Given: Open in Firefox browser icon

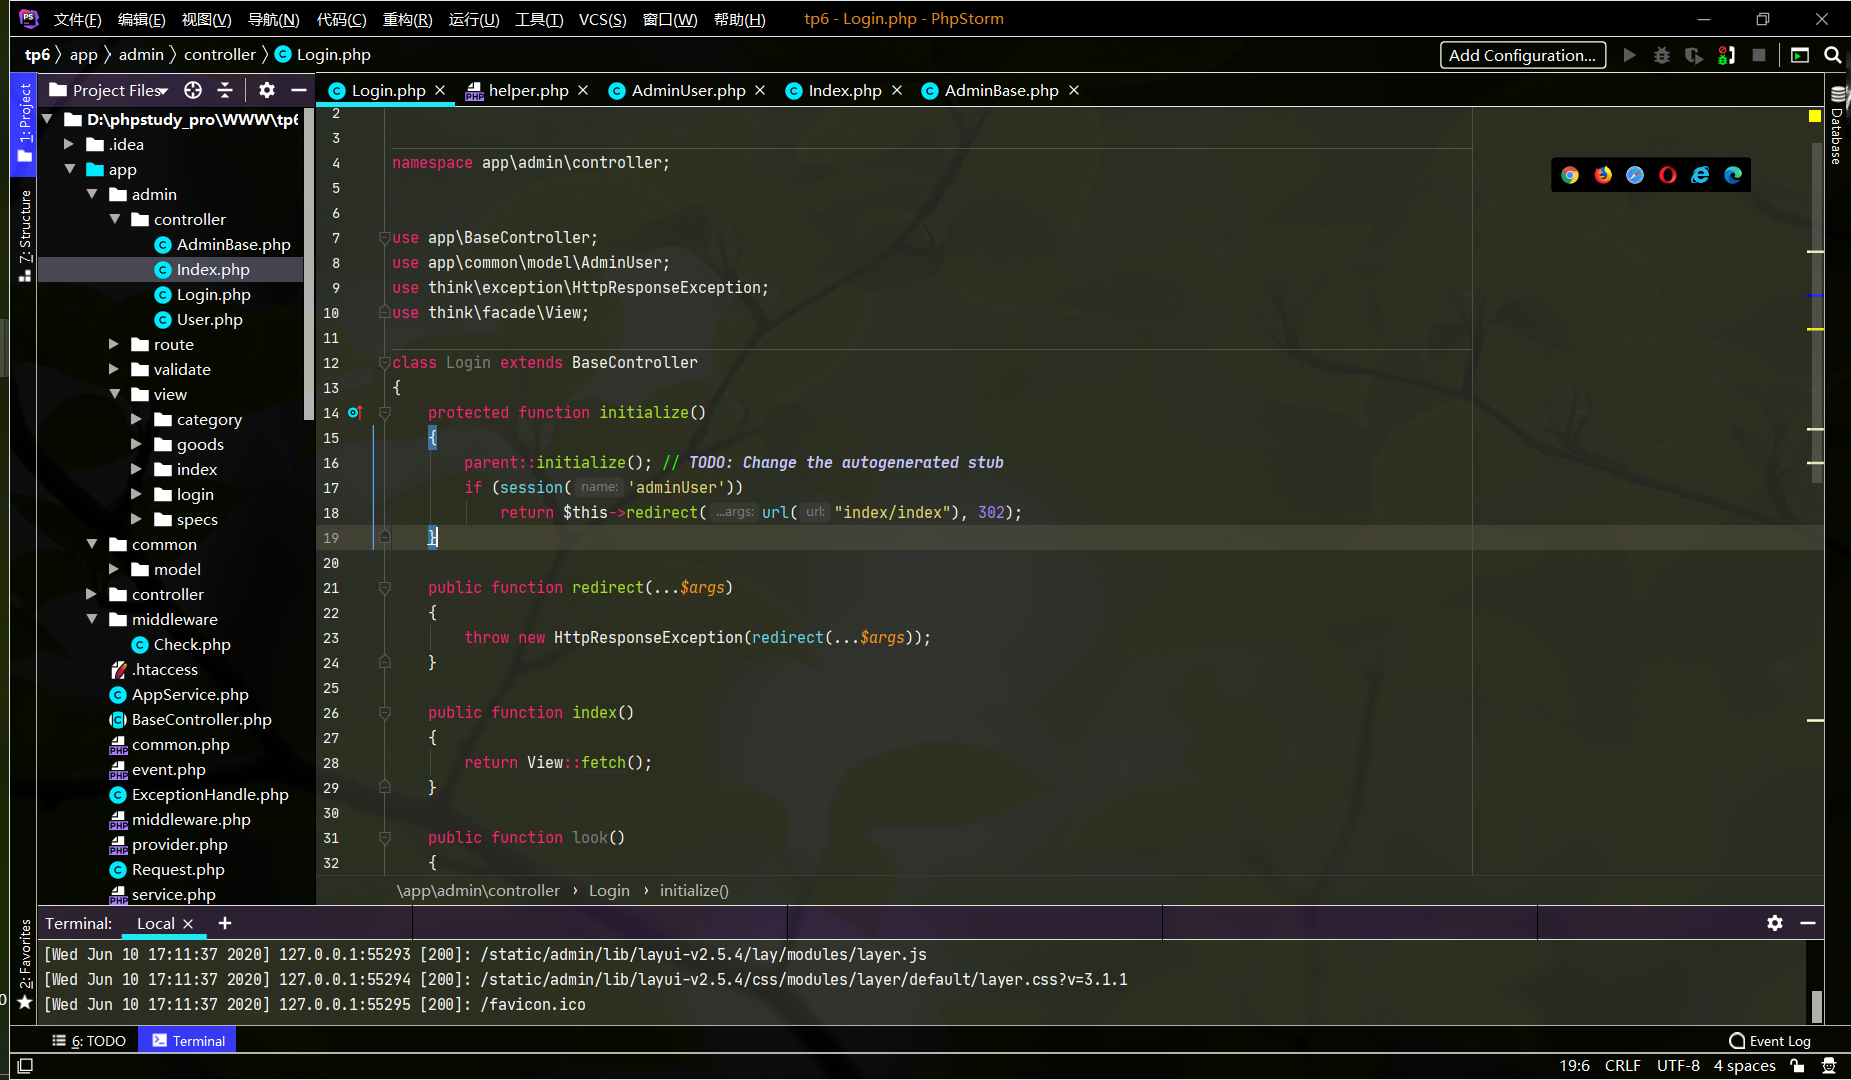Looking at the screenshot, I should [x=1603, y=175].
